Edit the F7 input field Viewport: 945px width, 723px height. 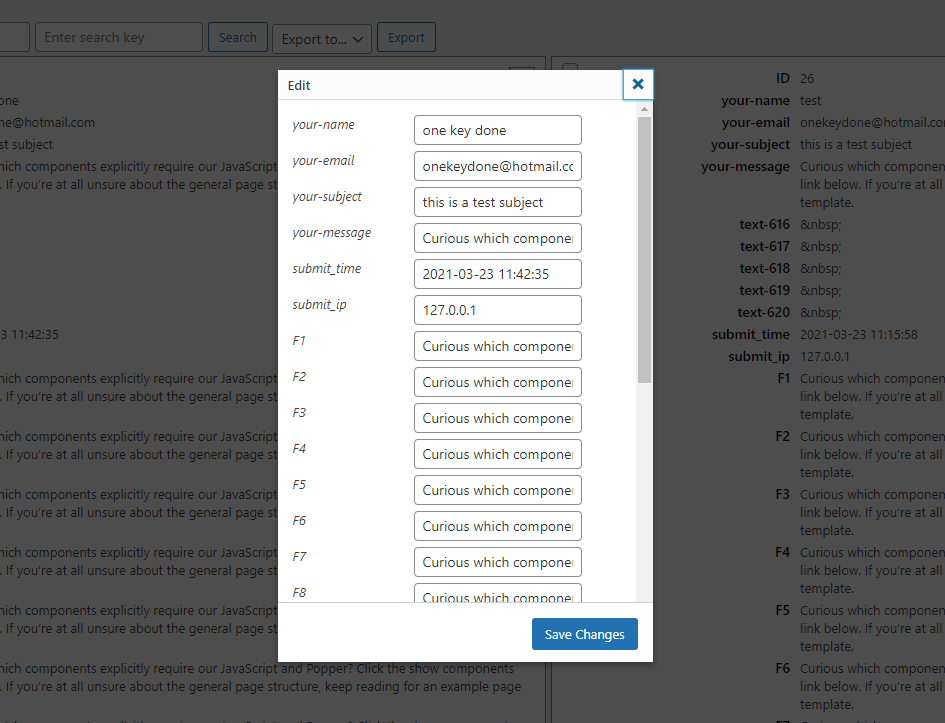[498, 562]
